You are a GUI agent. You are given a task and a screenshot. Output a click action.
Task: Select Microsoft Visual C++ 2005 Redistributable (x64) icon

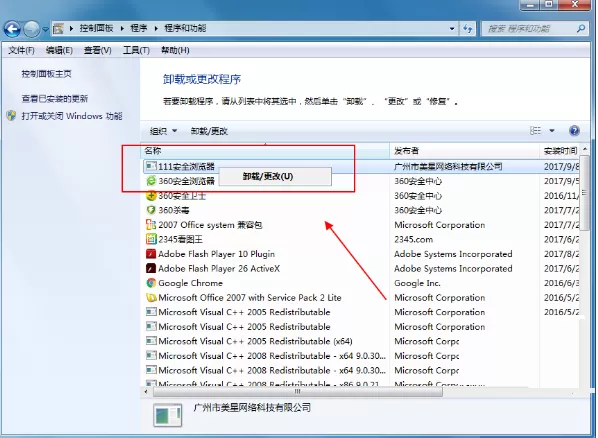151,341
